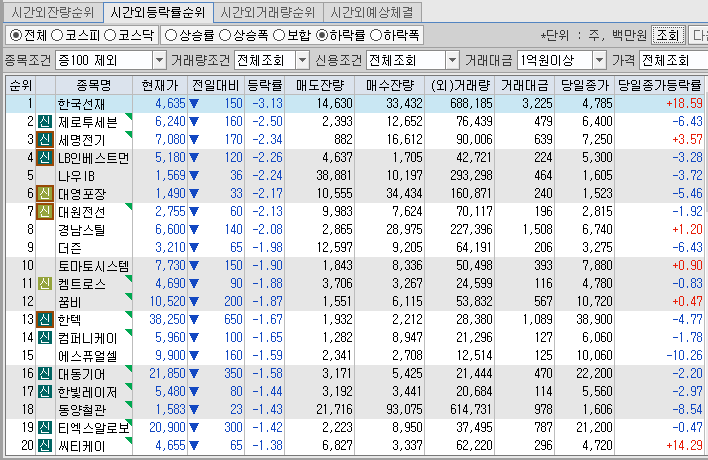Image resolution: width=708 pixels, height=460 pixels.
Task: Click the 신 credit icon beside 제로투세븐
Action: click(45, 121)
